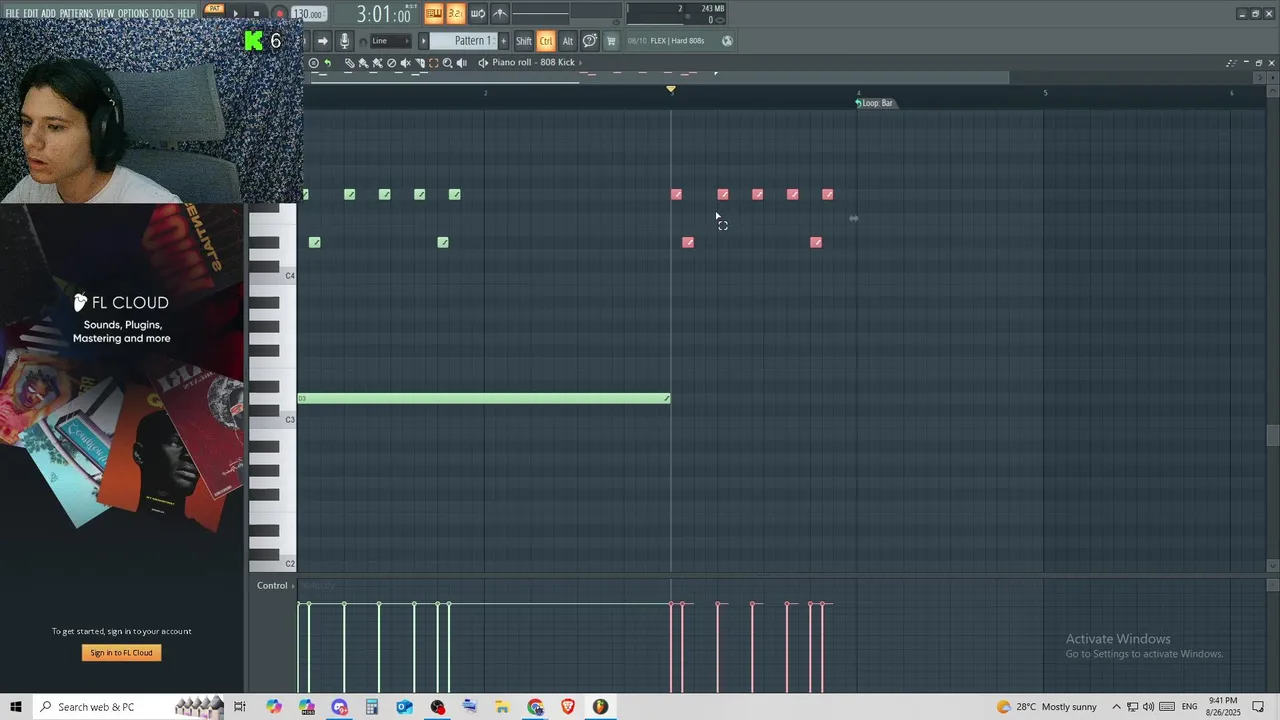
Task: Open Windows Start menu
Action: pyautogui.click(x=16, y=707)
